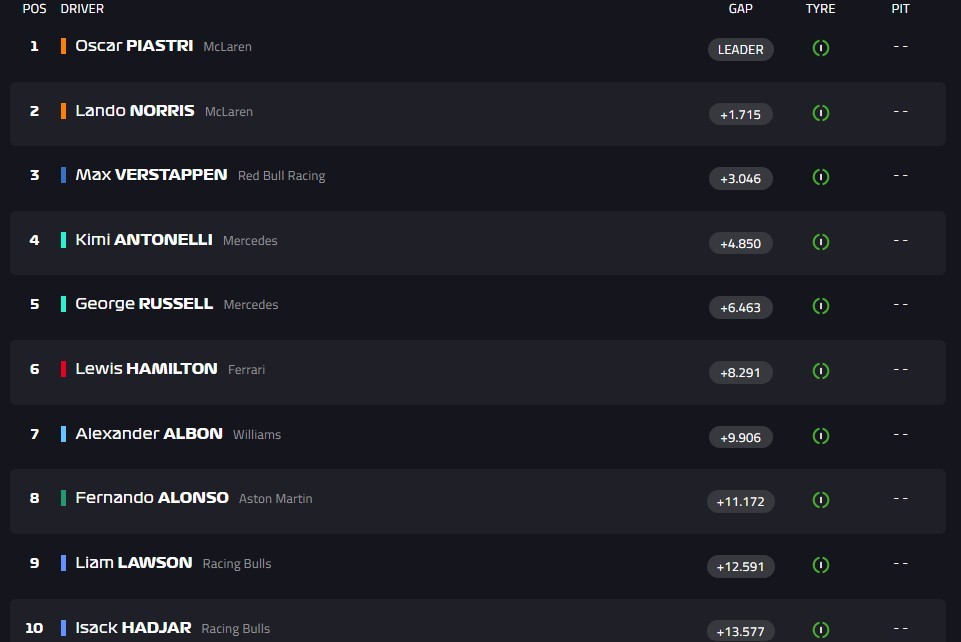Click the +1.715 gap badge
This screenshot has width=961, height=642.
(x=740, y=114)
